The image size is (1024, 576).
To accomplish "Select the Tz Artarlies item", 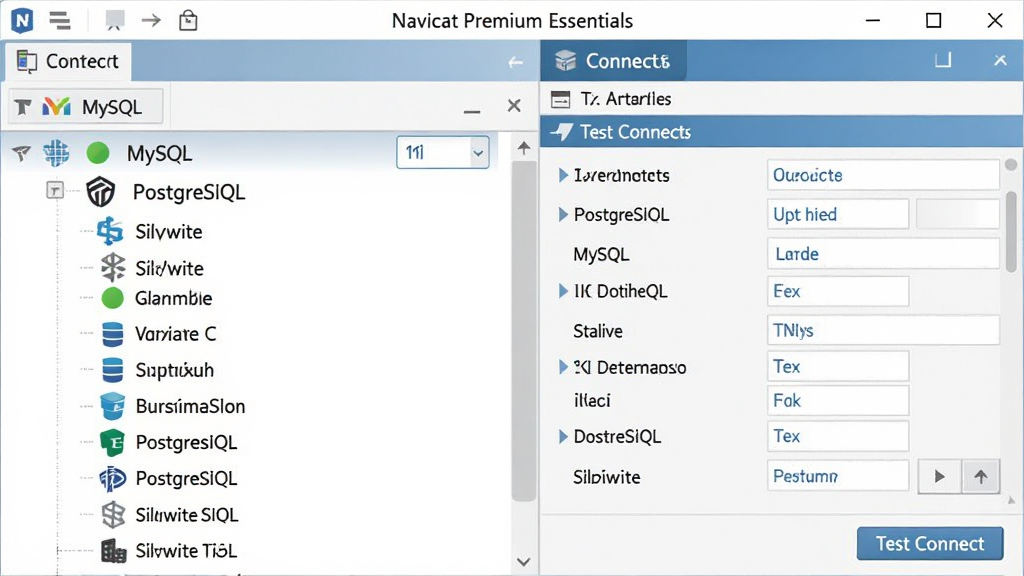I will coord(781,99).
